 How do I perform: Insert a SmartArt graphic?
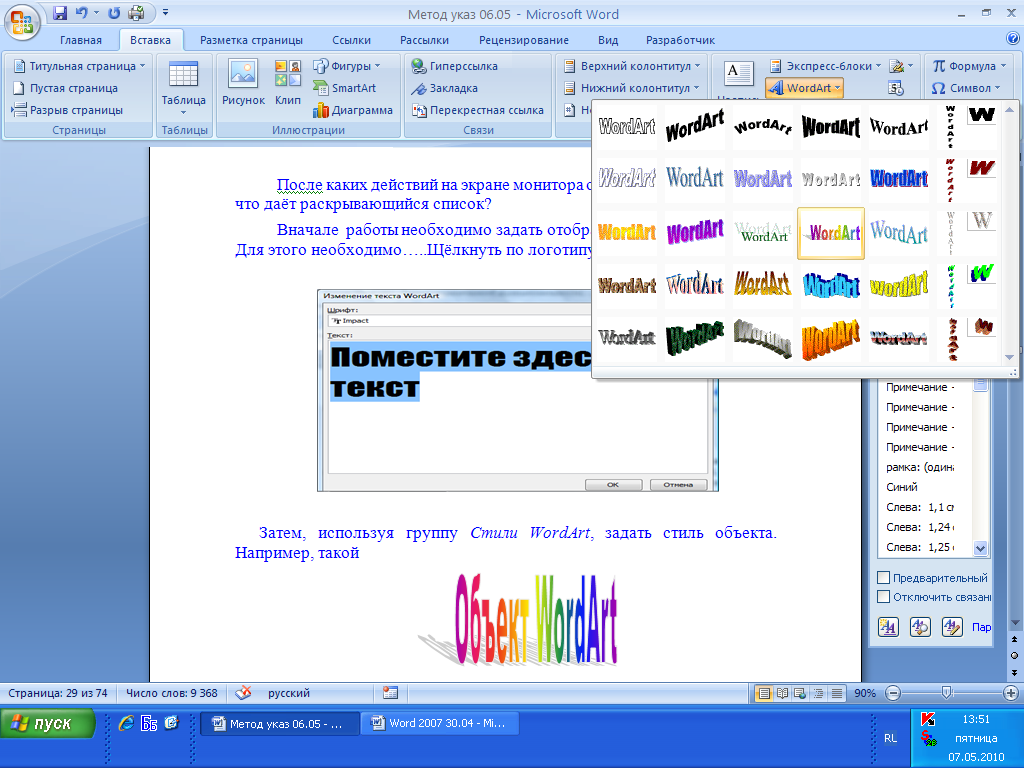(x=345, y=88)
